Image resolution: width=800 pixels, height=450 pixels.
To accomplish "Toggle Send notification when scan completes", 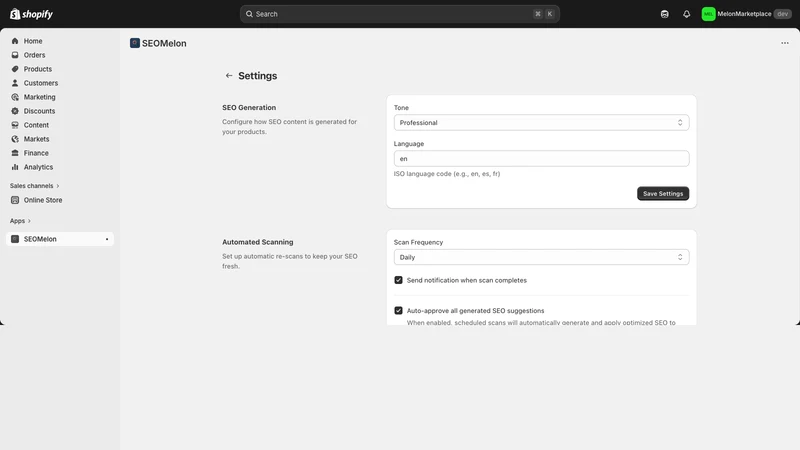I will [x=398, y=280].
